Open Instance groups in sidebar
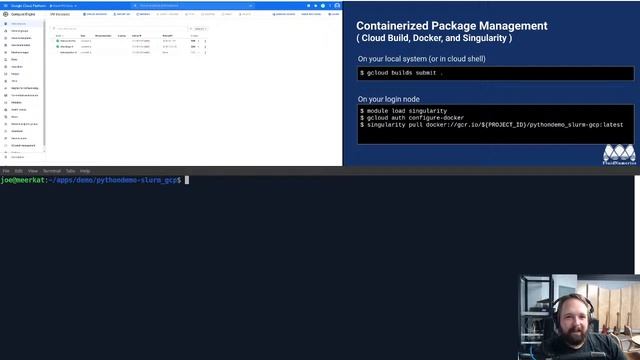The width and height of the screenshot is (640, 360). pyautogui.click(x=21, y=31)
